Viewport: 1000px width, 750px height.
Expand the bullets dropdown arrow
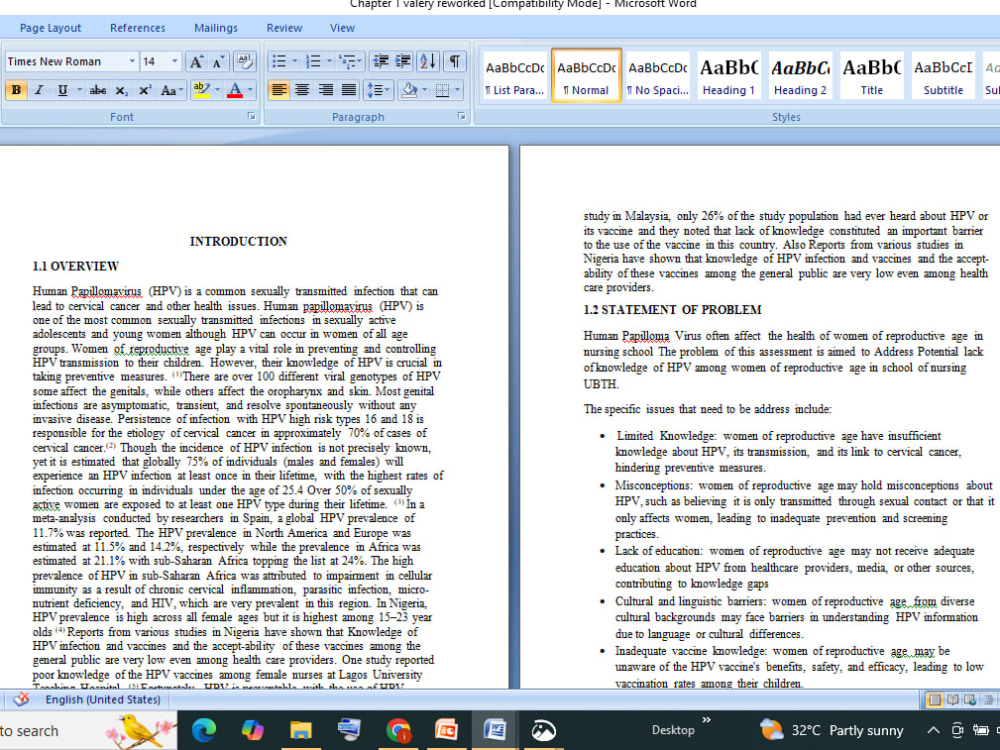point(295,61)
